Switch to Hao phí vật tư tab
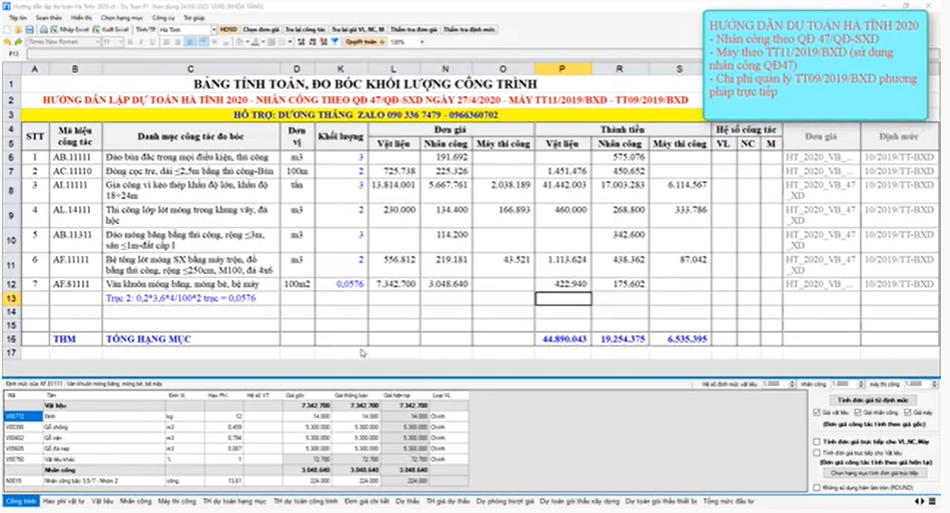950x513 pixels. (64, 501)
